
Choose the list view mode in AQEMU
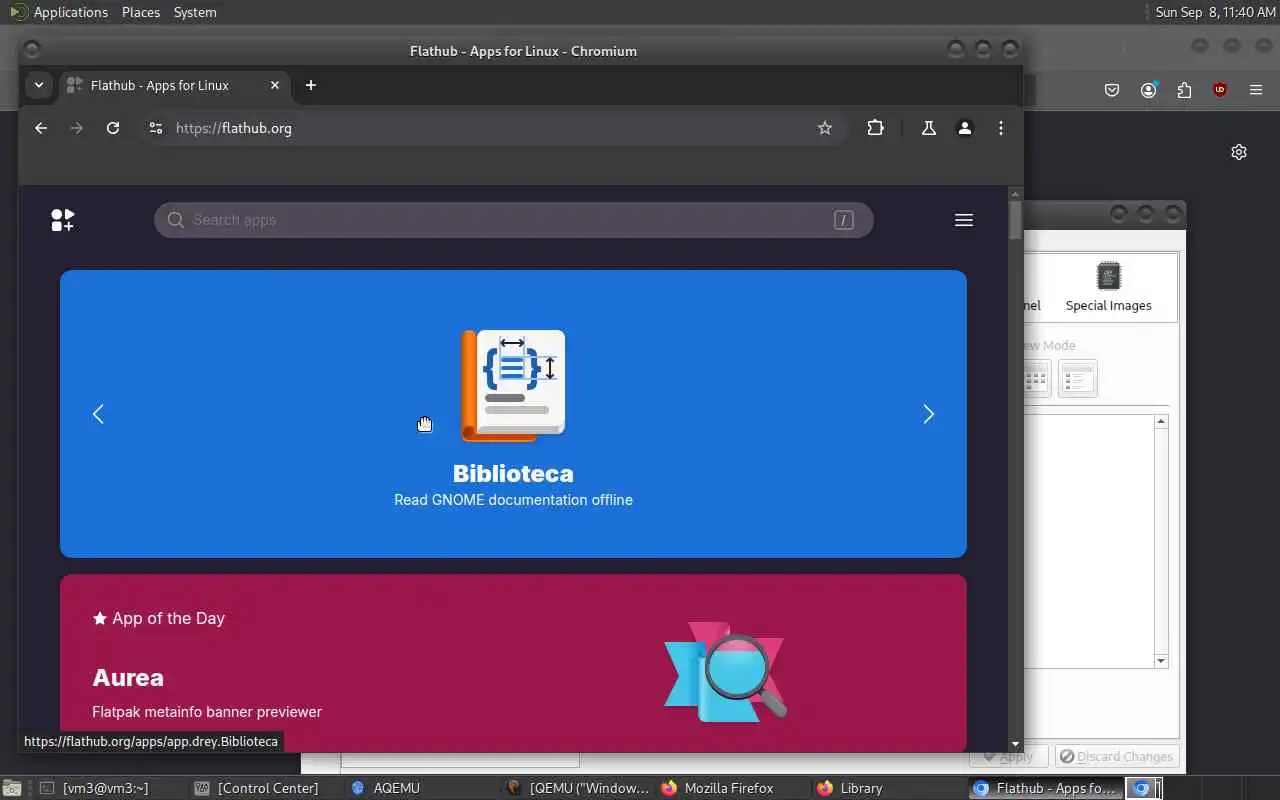1078,379
